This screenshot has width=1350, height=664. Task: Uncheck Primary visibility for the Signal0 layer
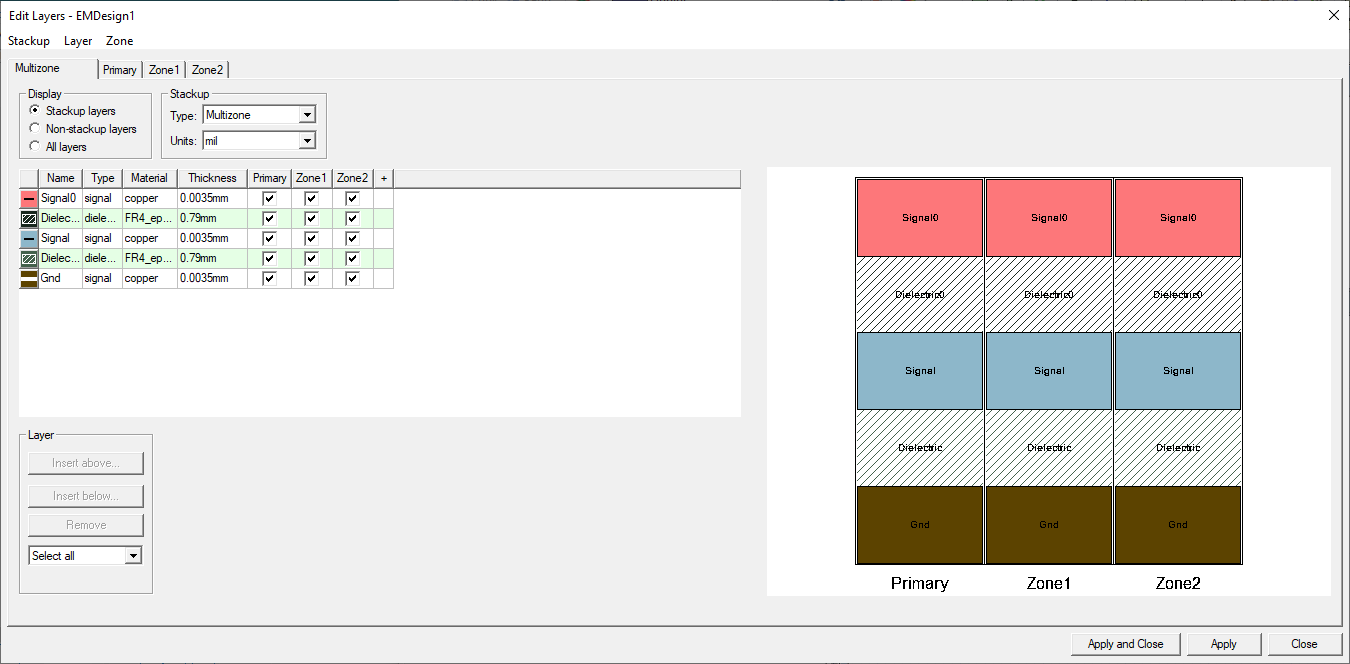tap(268, 198)
